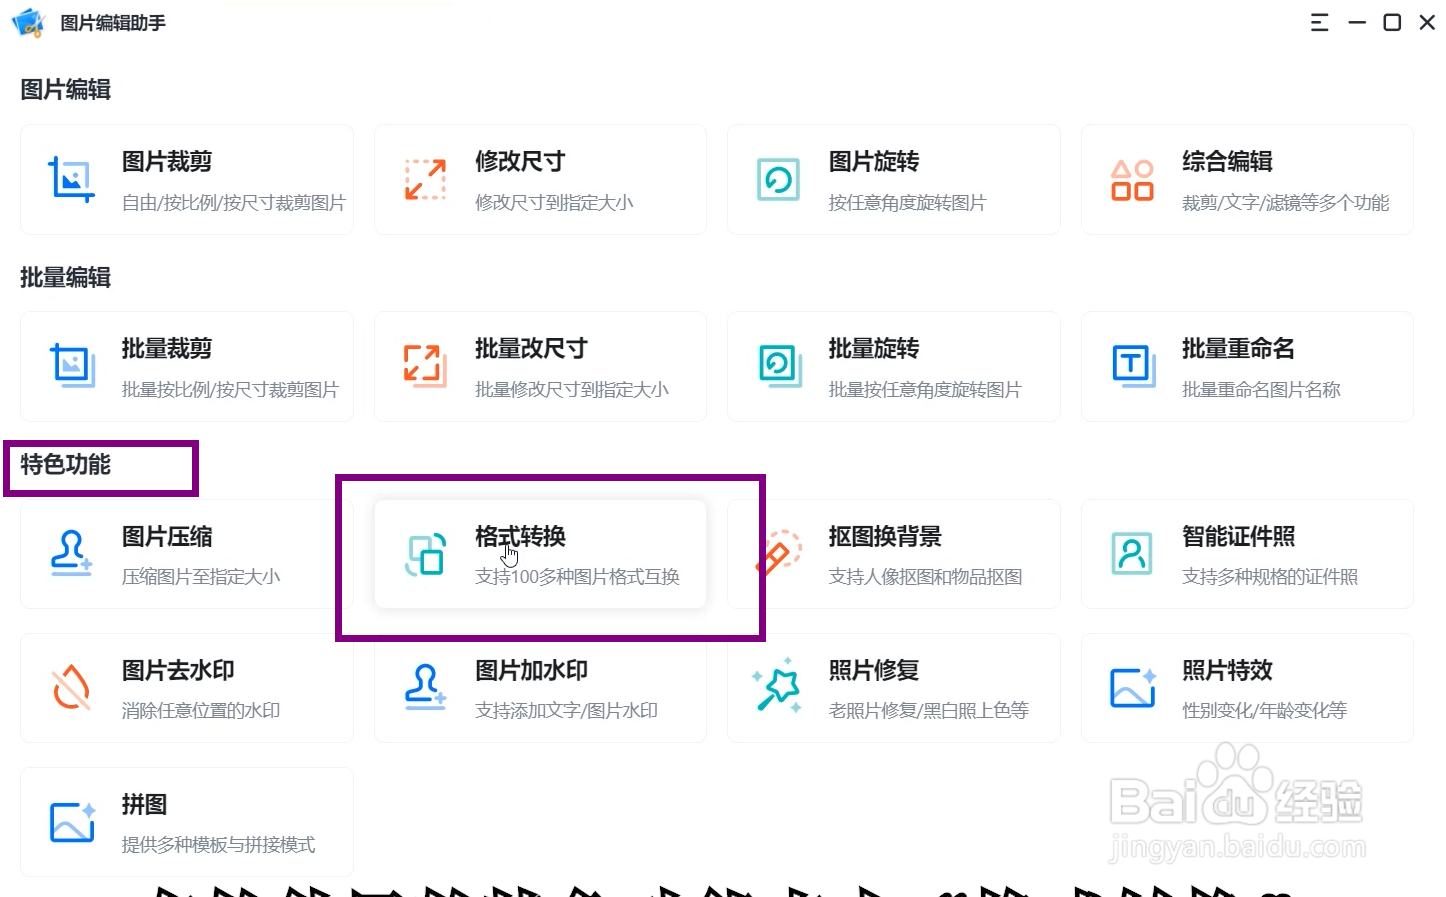This screenshot has width=1446, height=897.
Task: Click the 图片去水印 watermark removal icon
Action: point(71,688)
